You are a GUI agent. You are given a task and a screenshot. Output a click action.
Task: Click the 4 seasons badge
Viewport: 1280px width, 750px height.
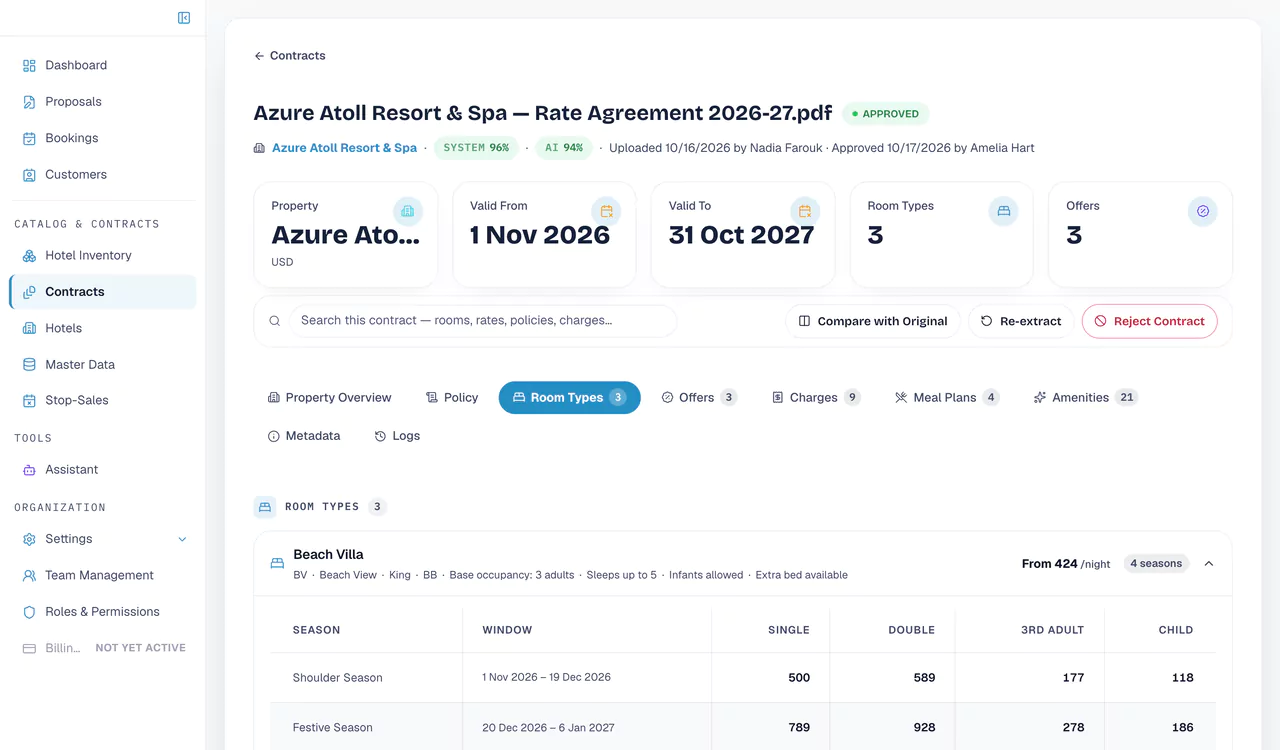pos(1157,564)
